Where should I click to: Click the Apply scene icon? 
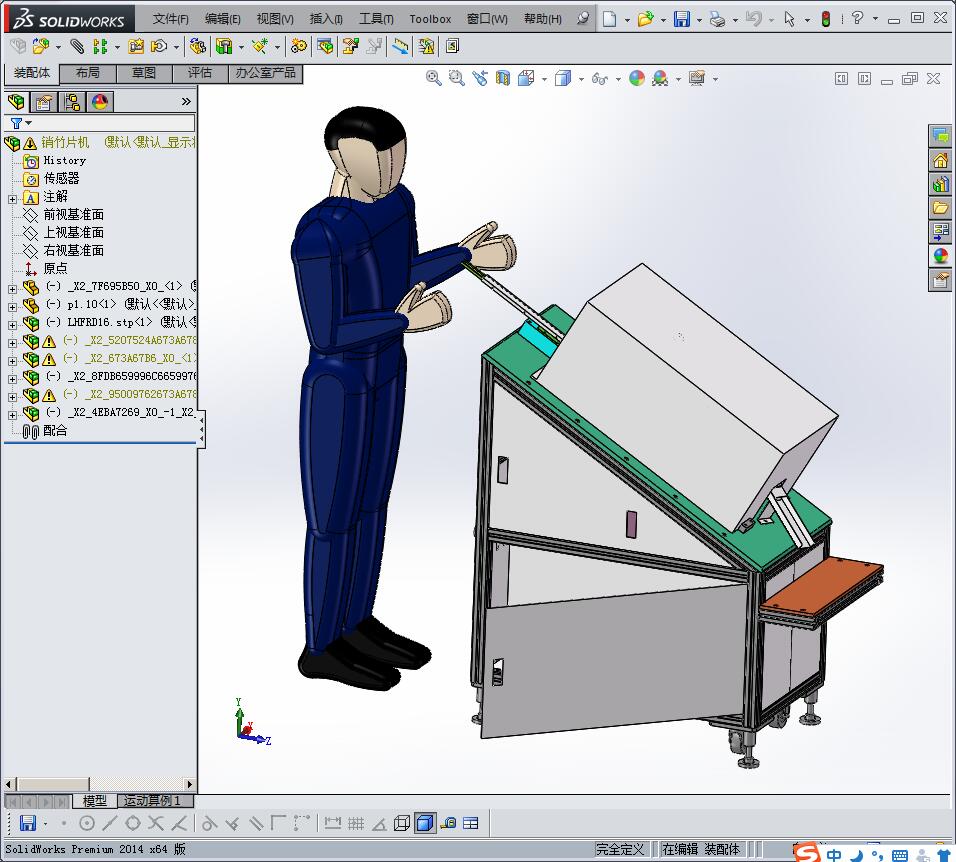click(660, 78)
